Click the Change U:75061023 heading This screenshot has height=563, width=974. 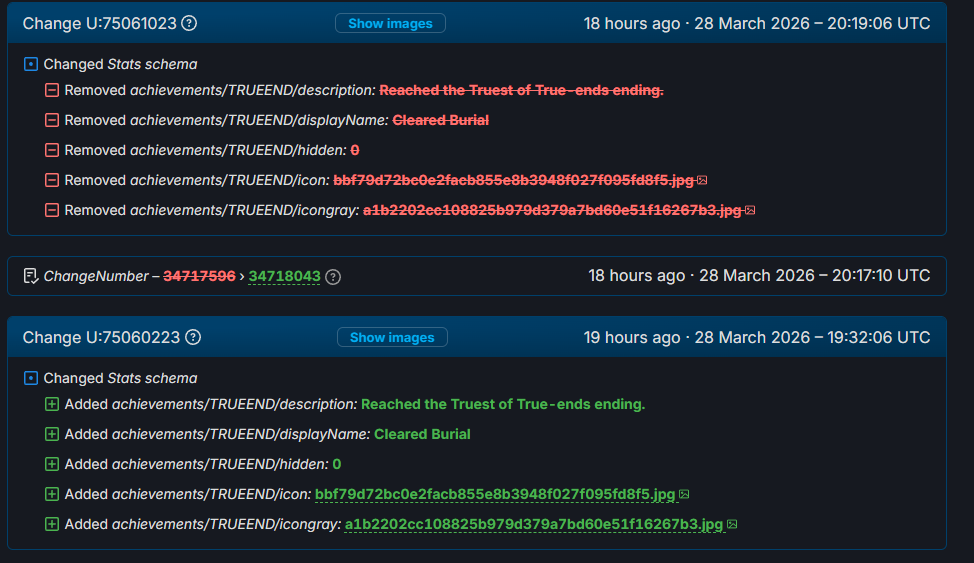[100, 24]
